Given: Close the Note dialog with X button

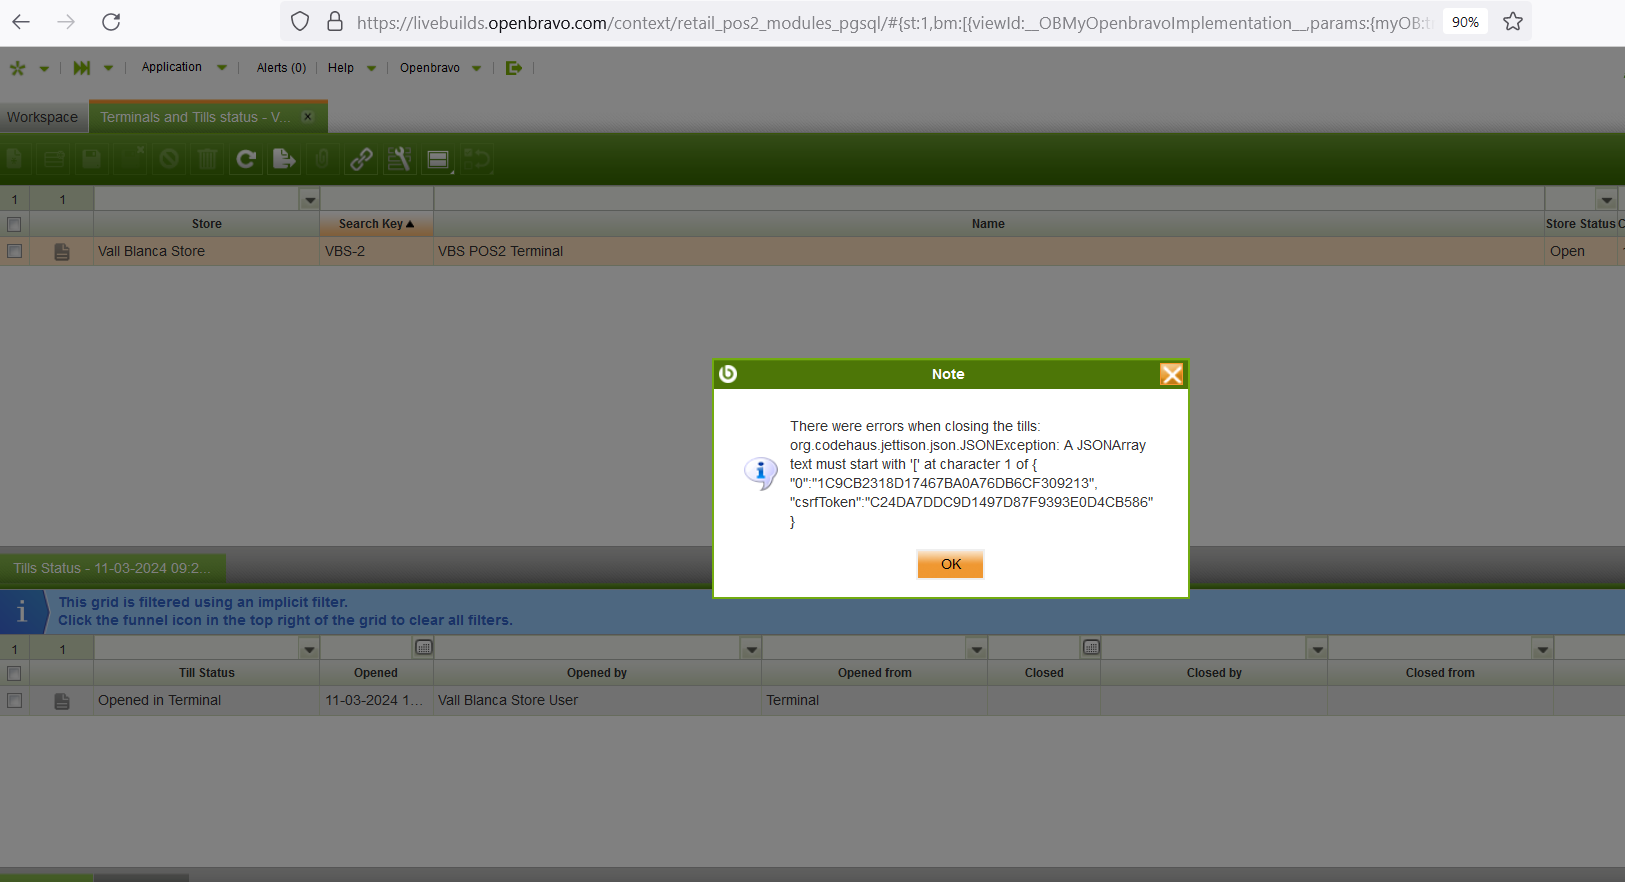Looking at the screenshot, I should [x=1171, y=374].
